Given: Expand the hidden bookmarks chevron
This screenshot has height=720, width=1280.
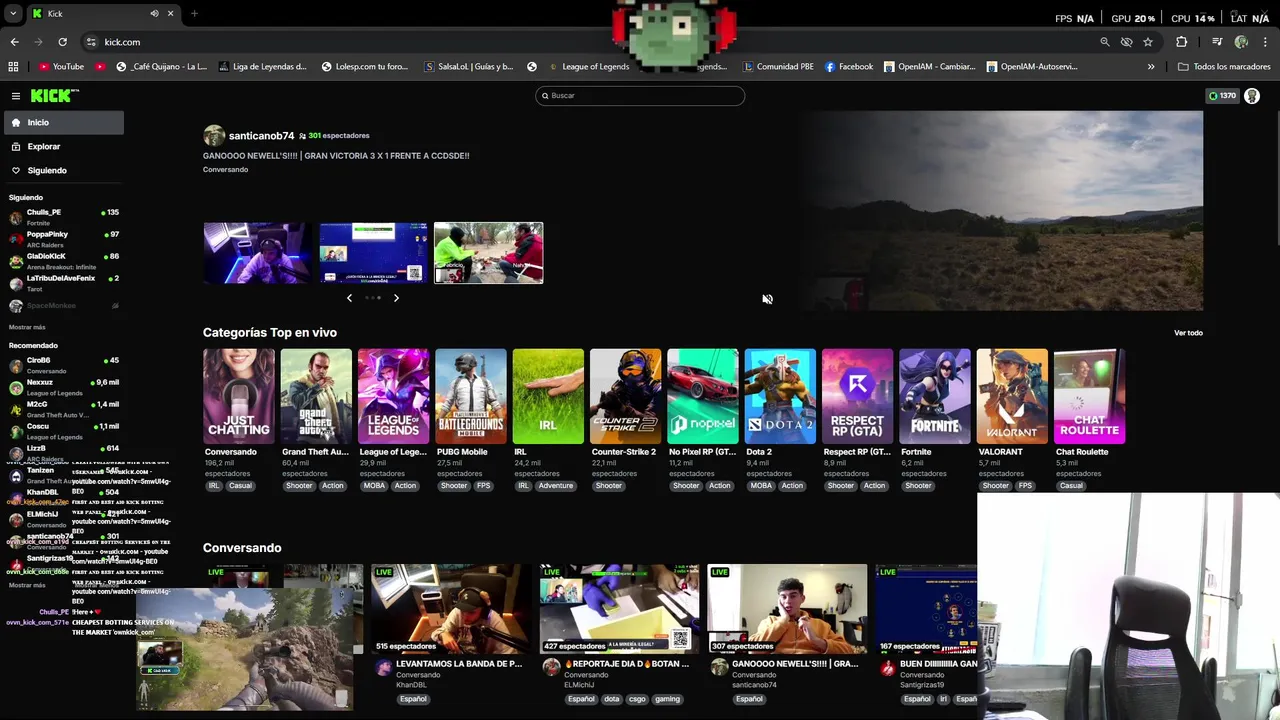Looking at the screenshot, I should 1151,67.
